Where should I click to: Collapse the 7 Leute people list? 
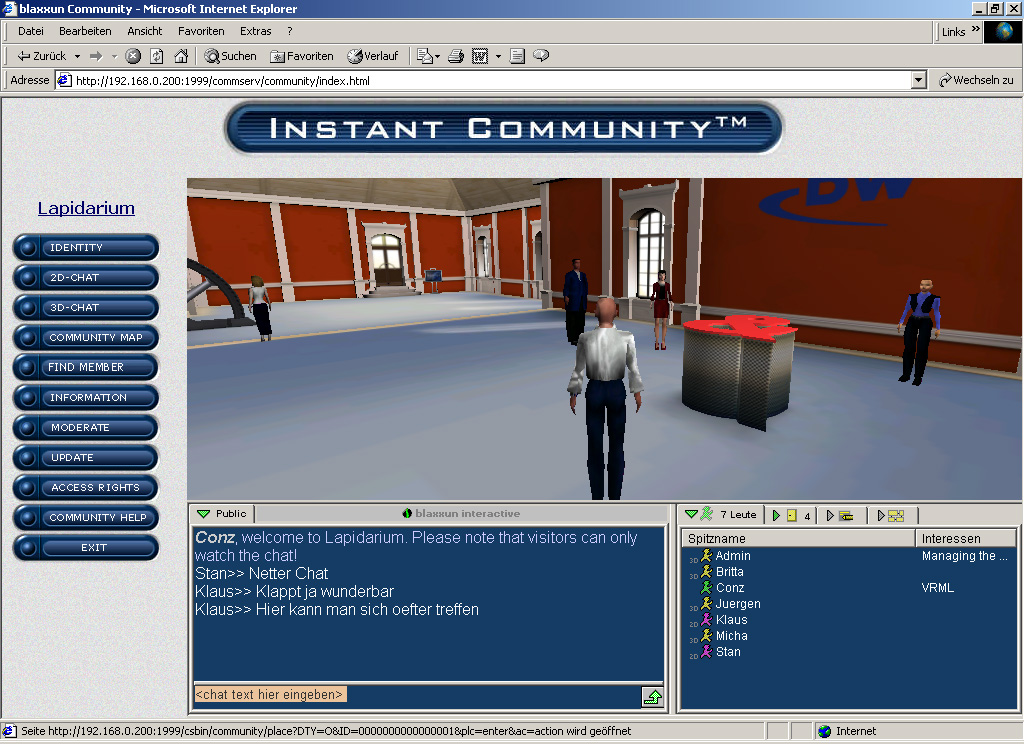(691, 515)
